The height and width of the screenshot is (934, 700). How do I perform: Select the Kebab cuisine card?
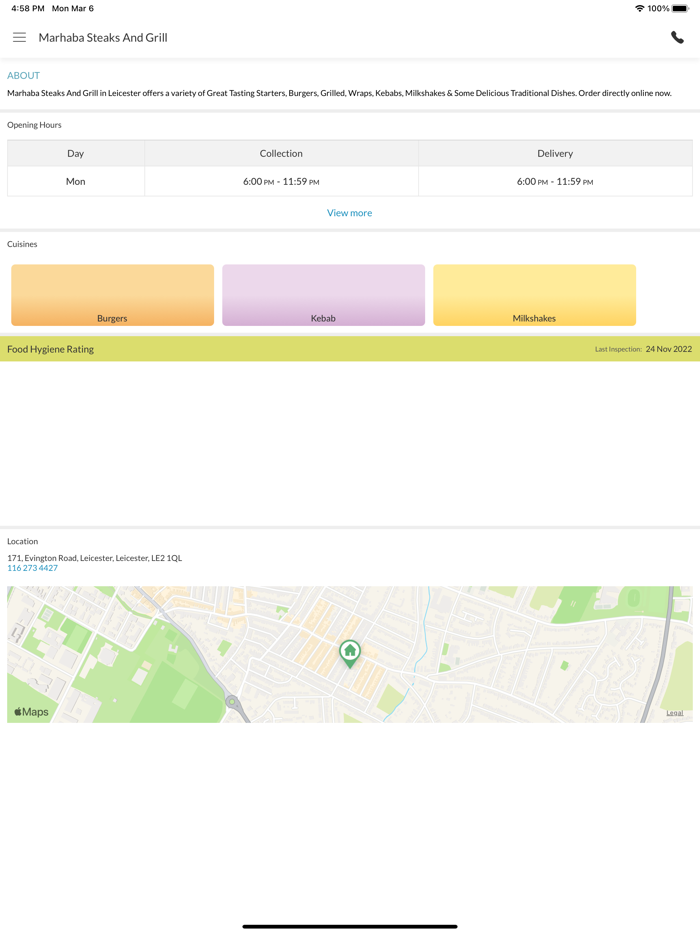(323, 295)
